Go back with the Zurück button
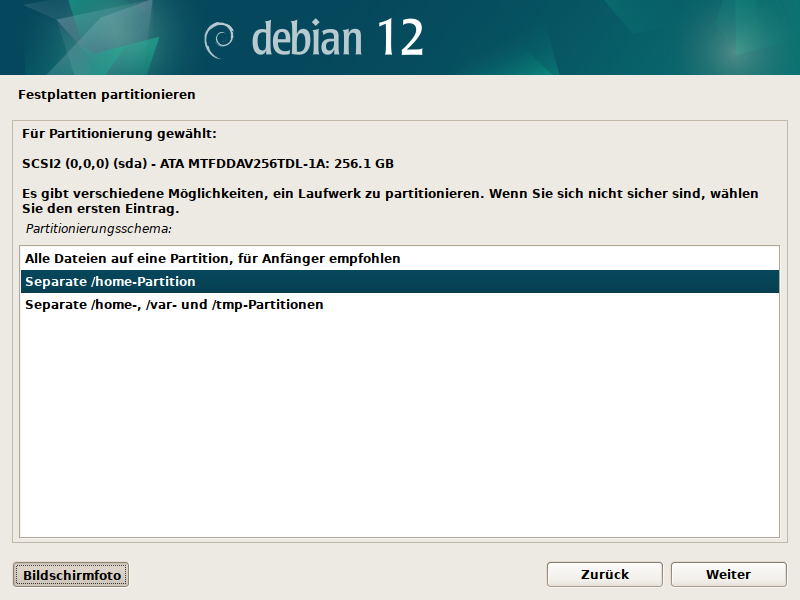This screenshot has width=800, height=600. pos(604,574)
